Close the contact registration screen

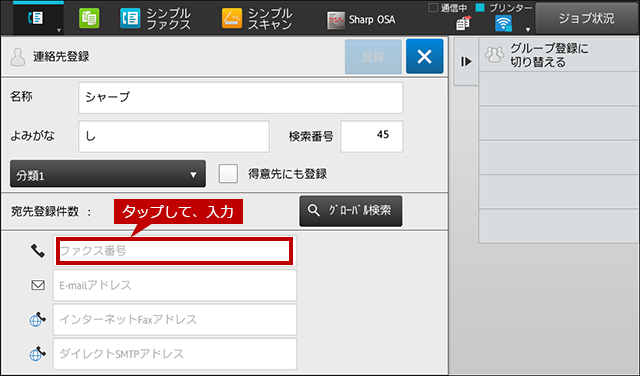(x=424, y=56)
